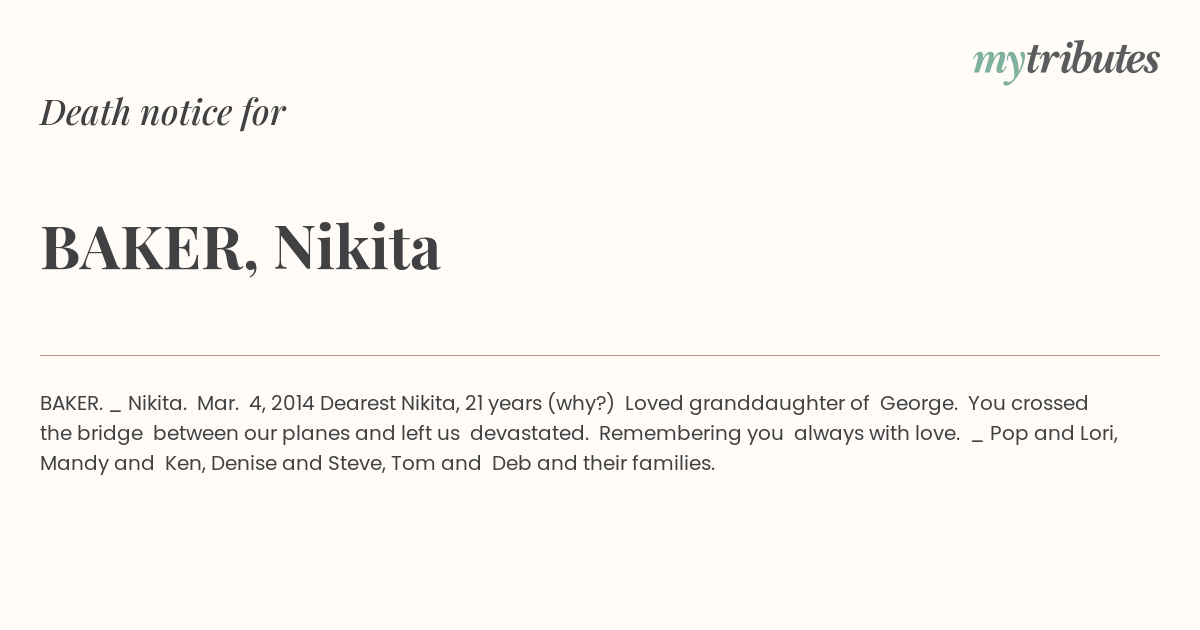Click the green "my" part of logo
Screen dimensions: 1200x630
tap(999, 64)
